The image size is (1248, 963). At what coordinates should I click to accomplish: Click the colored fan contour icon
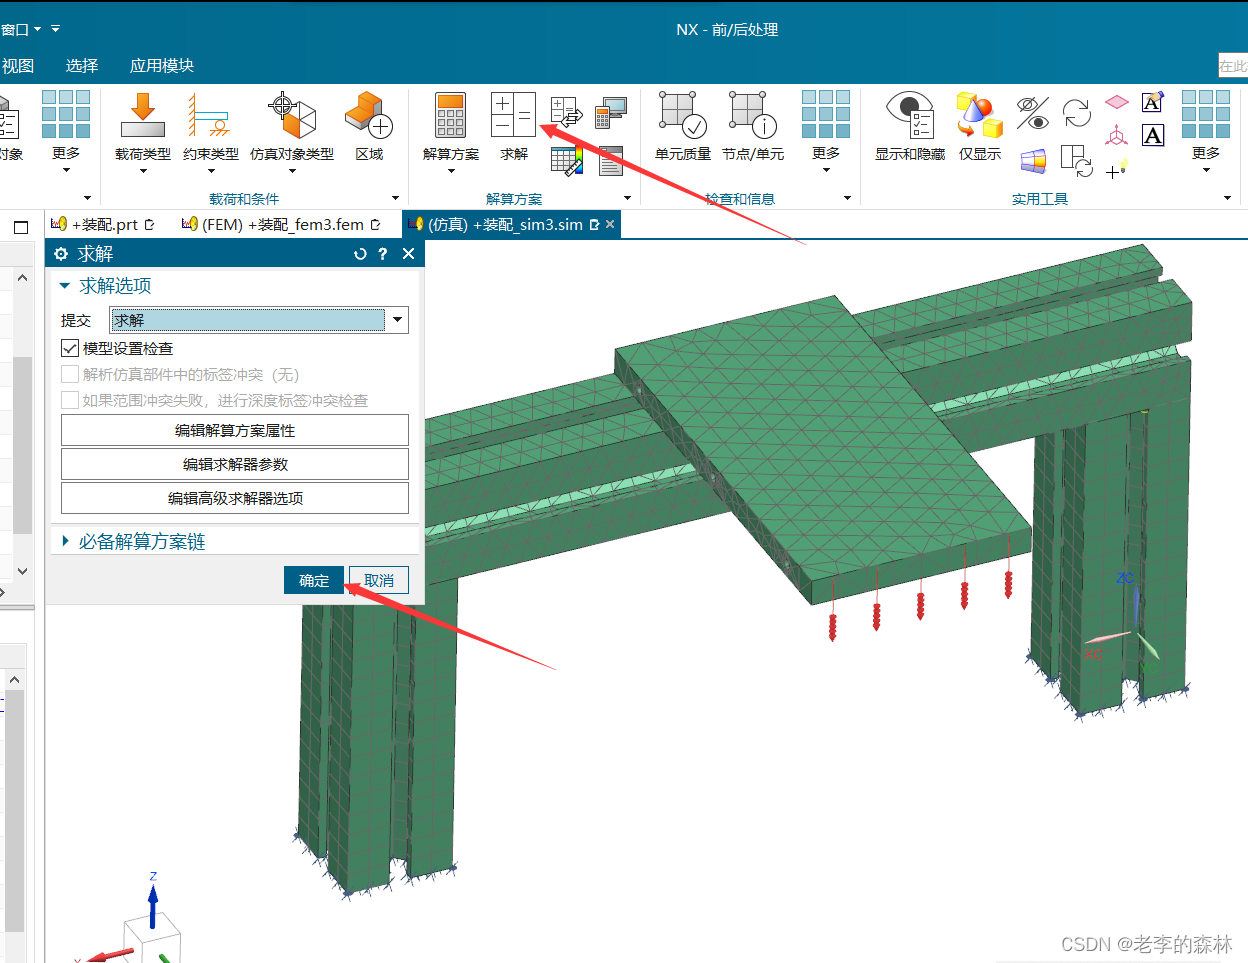(x=1033, y=161)
